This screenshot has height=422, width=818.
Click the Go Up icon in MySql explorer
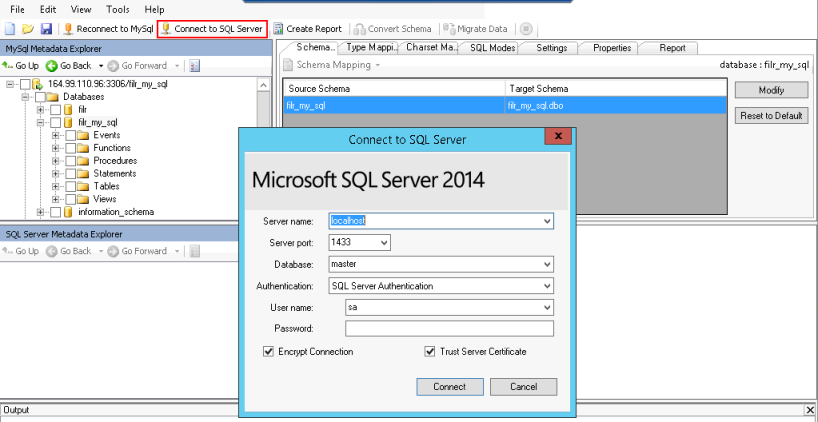(7, 66)
